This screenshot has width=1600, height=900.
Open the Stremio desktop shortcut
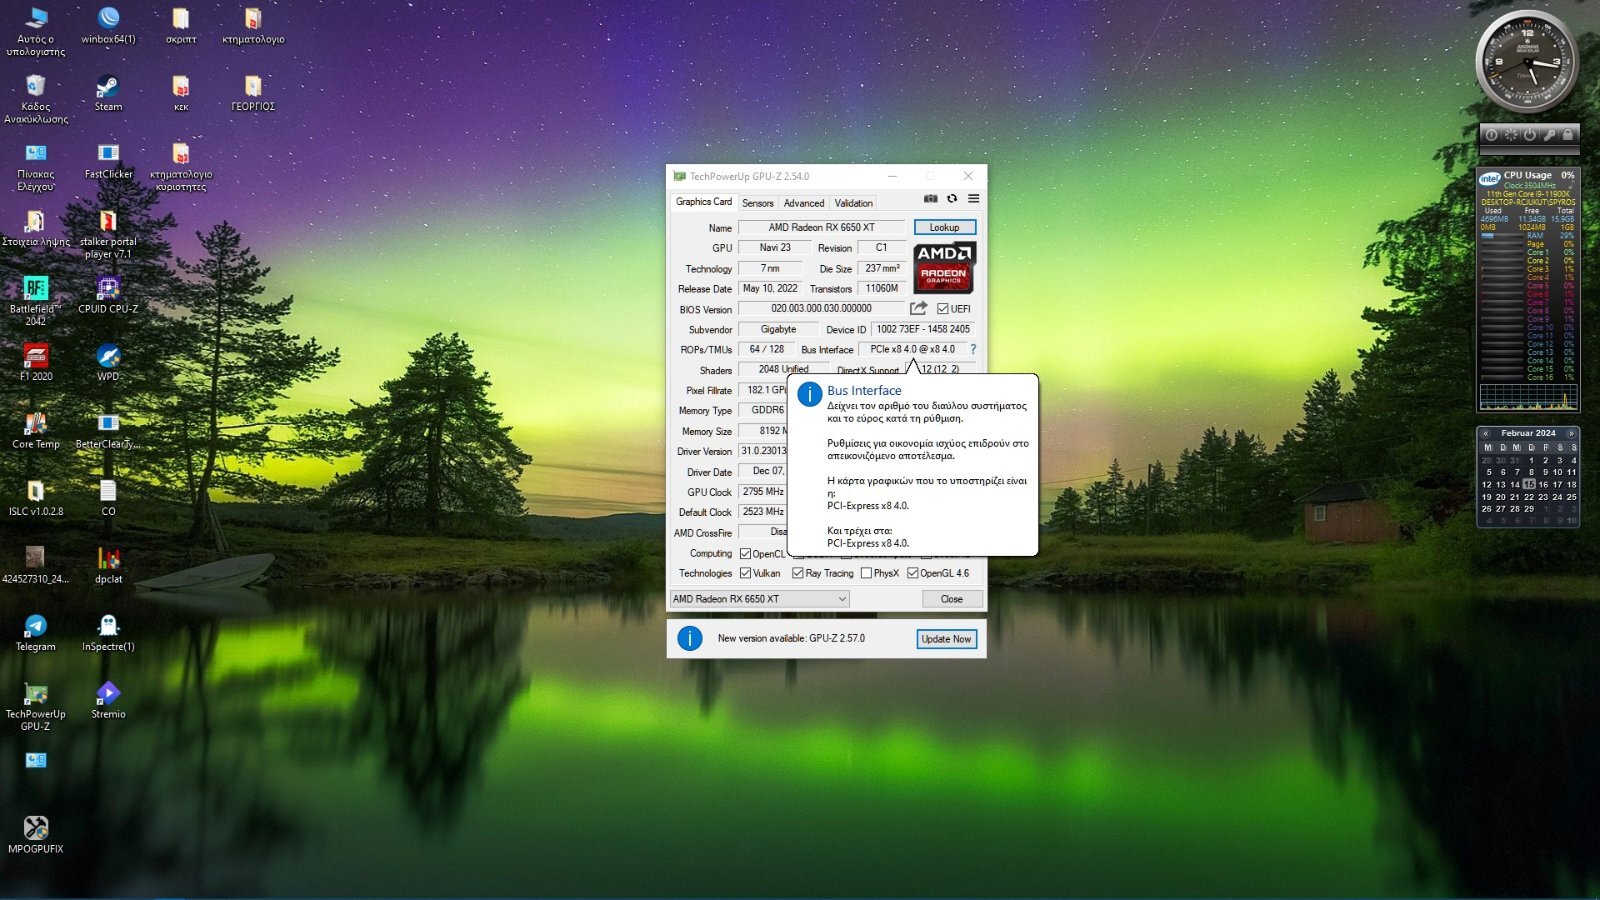tap(108, 701)
